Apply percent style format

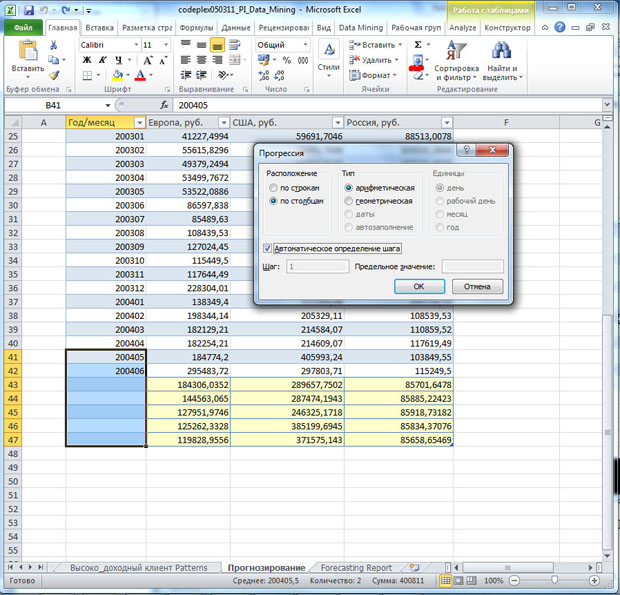[287, 60]
